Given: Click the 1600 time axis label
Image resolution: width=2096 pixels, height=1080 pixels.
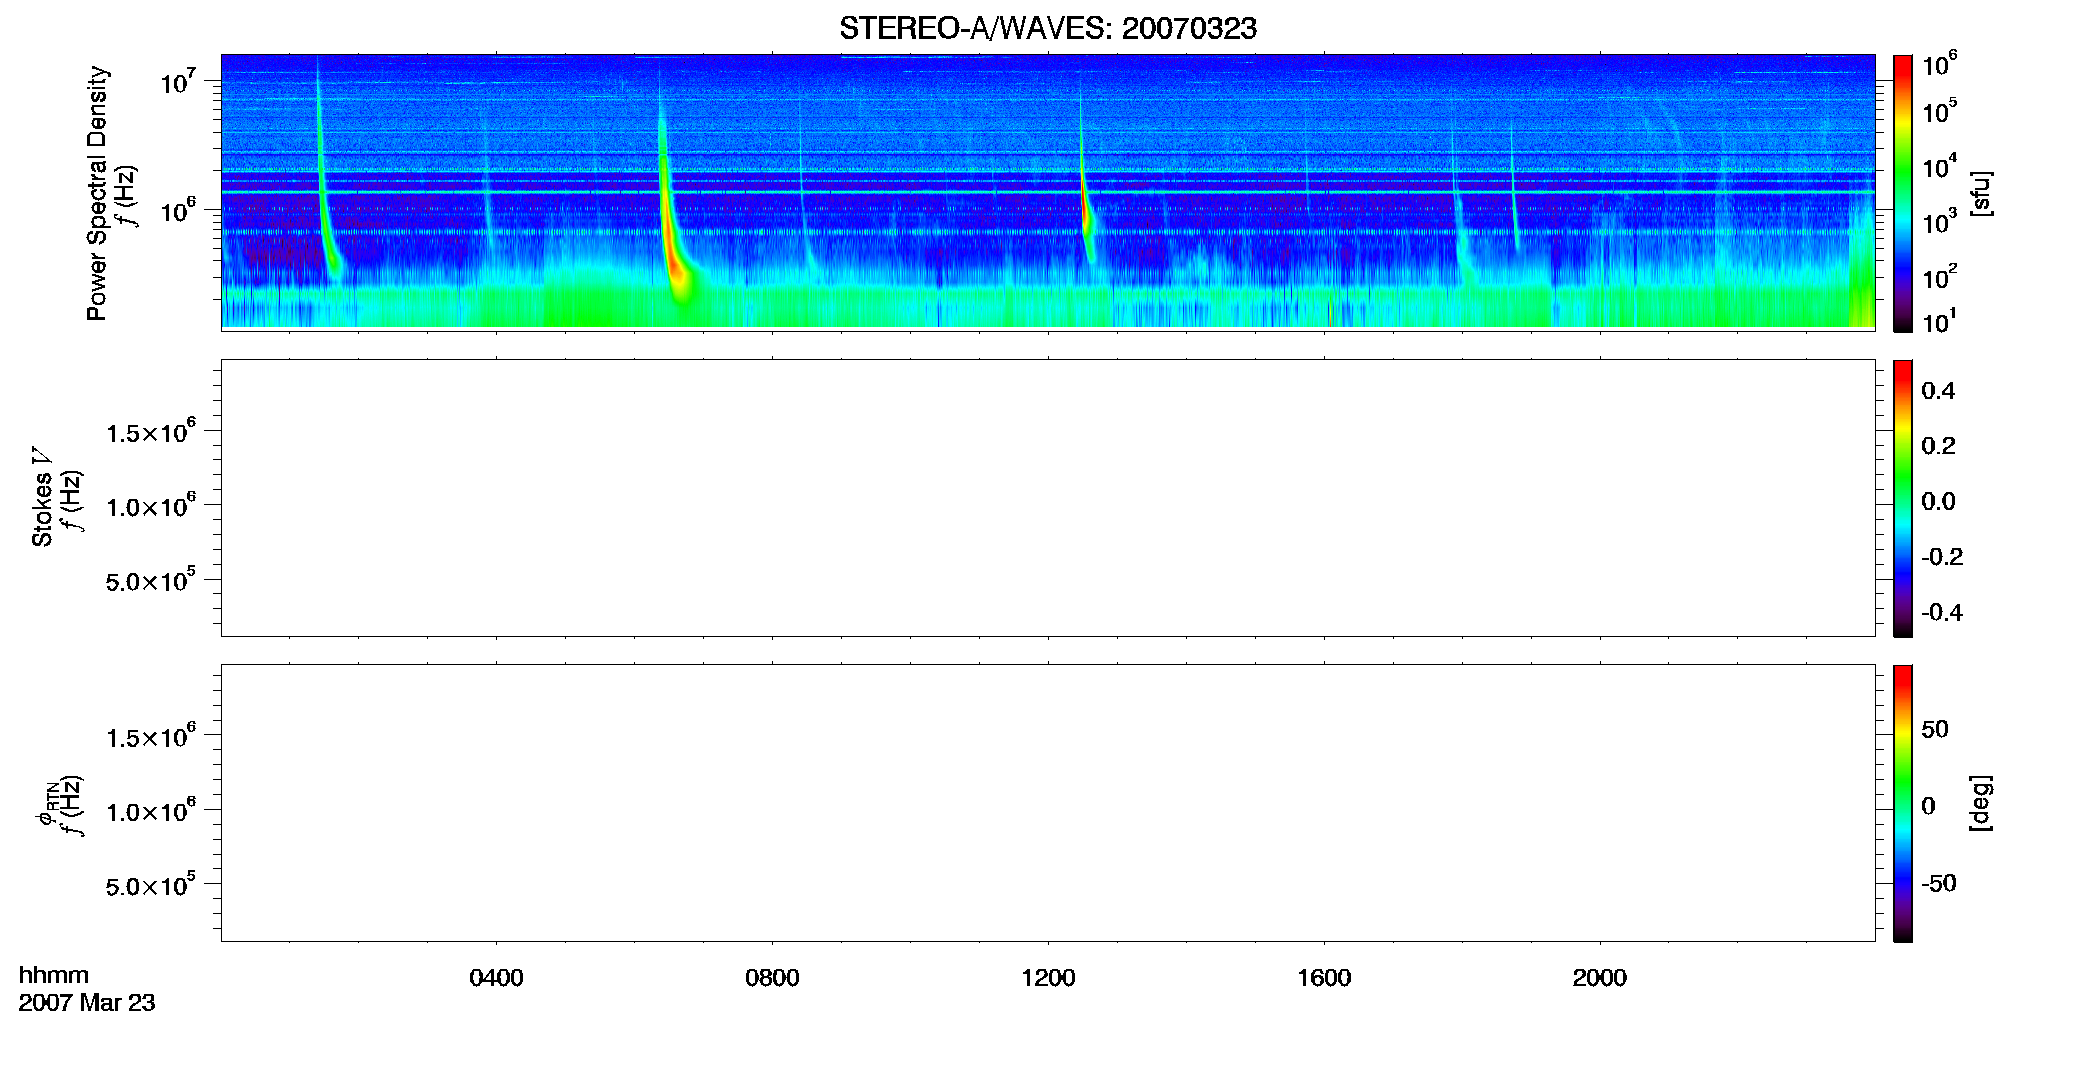Looking at the screenshot, I should [1324, 978].
